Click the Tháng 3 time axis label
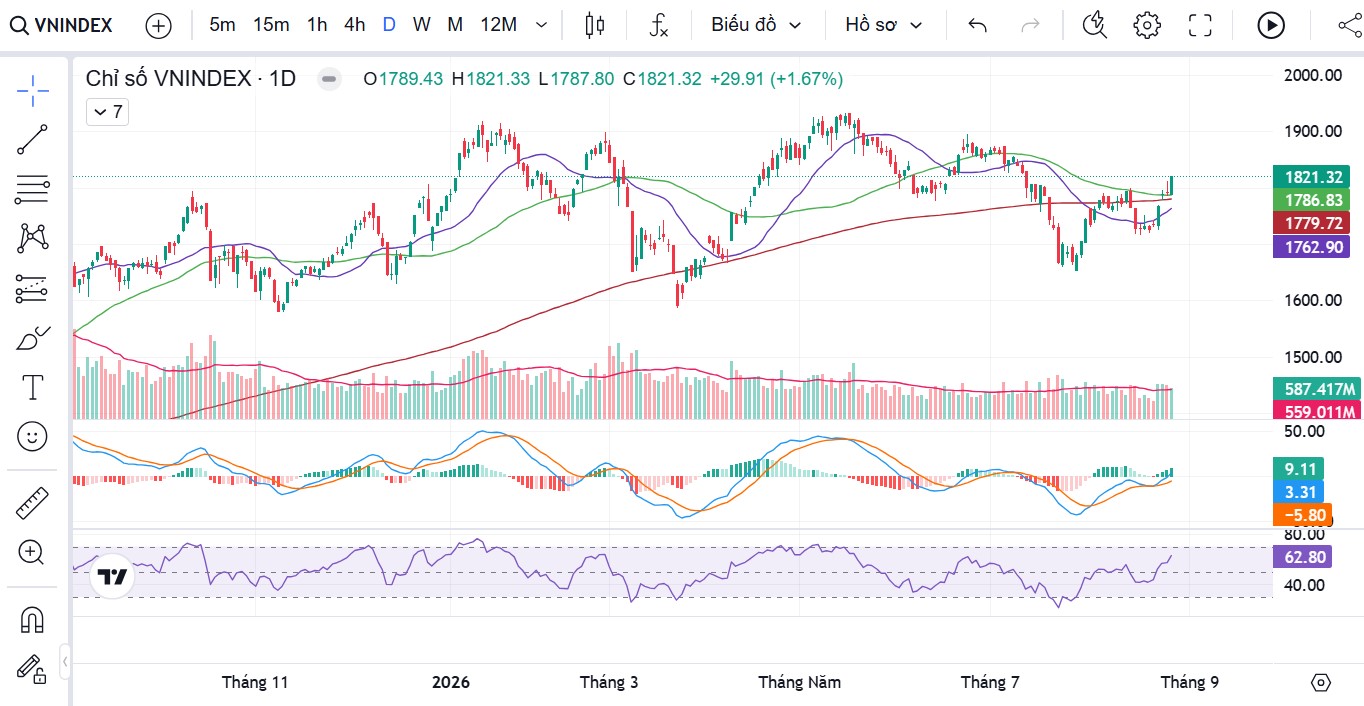This screenshot has height=706, width=1364. click(x=609, y=682)
